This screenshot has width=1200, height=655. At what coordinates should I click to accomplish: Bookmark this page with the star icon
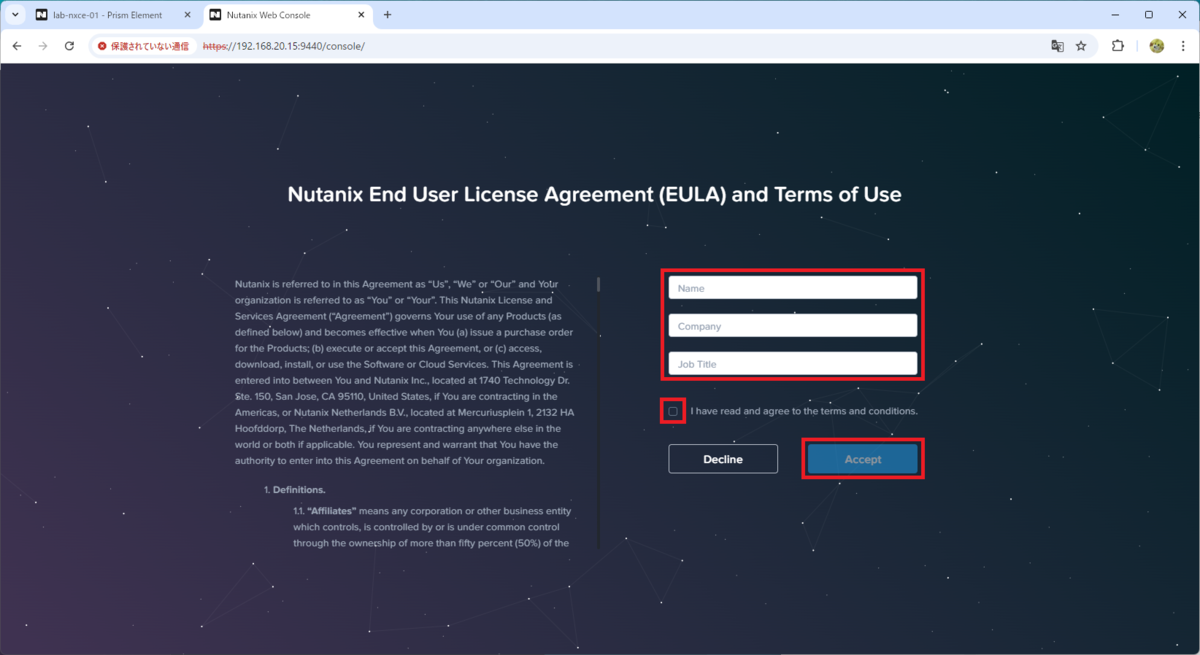[1081, 46]
